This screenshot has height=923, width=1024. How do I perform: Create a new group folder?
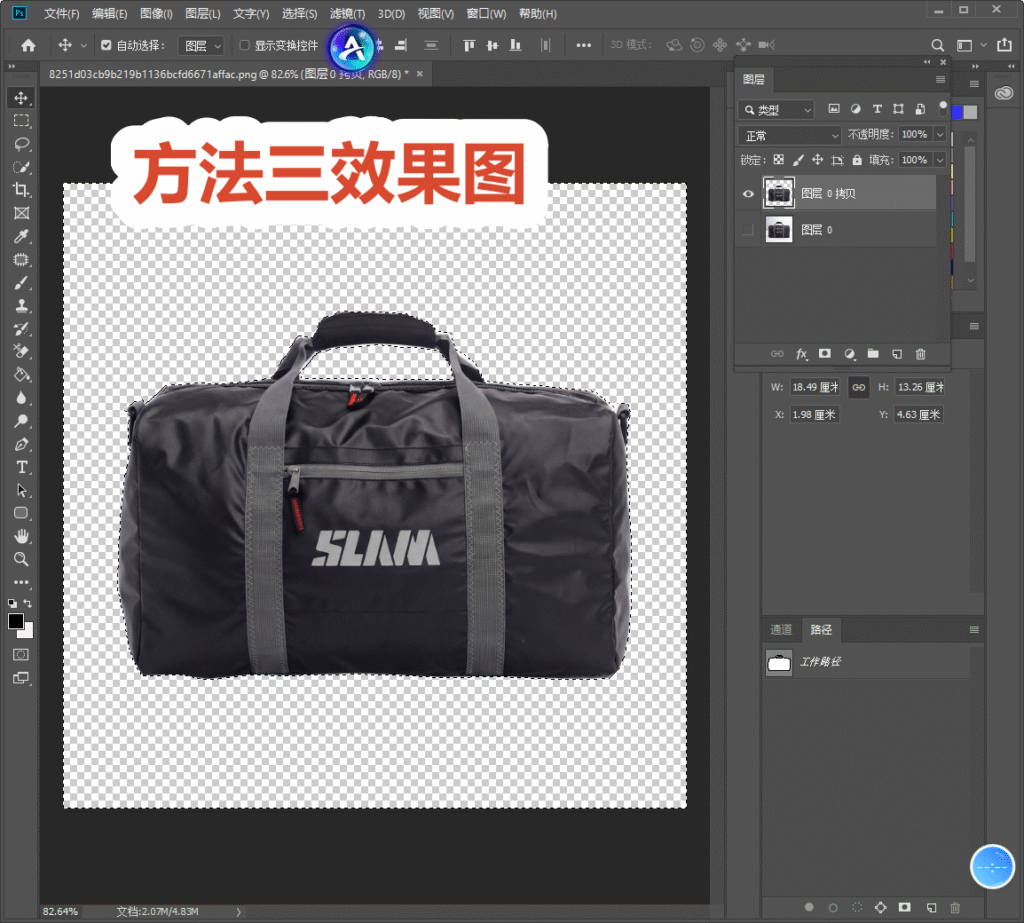(873, 354)
